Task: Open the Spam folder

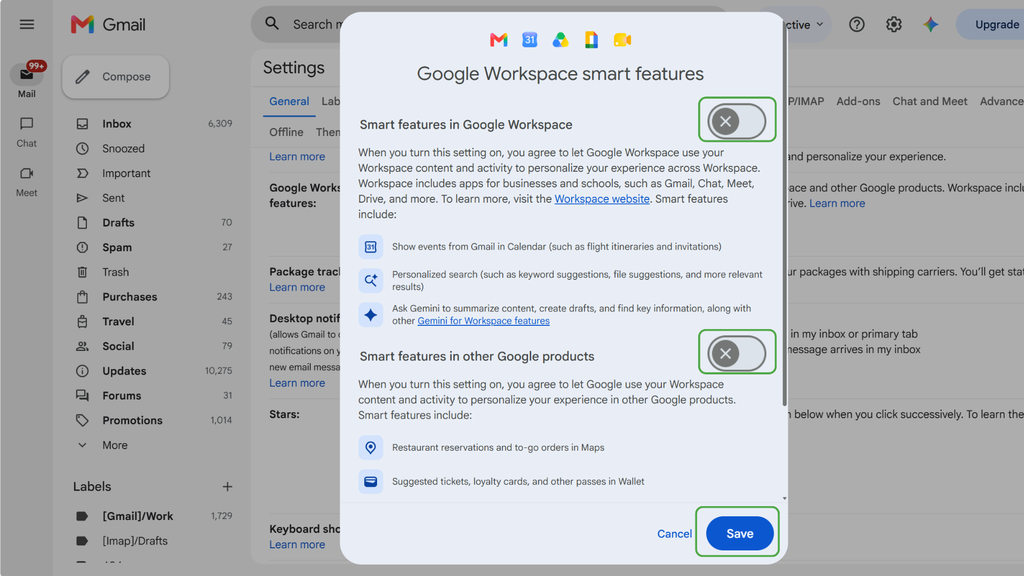Action: pyautogui.click(x=154, y=248)
